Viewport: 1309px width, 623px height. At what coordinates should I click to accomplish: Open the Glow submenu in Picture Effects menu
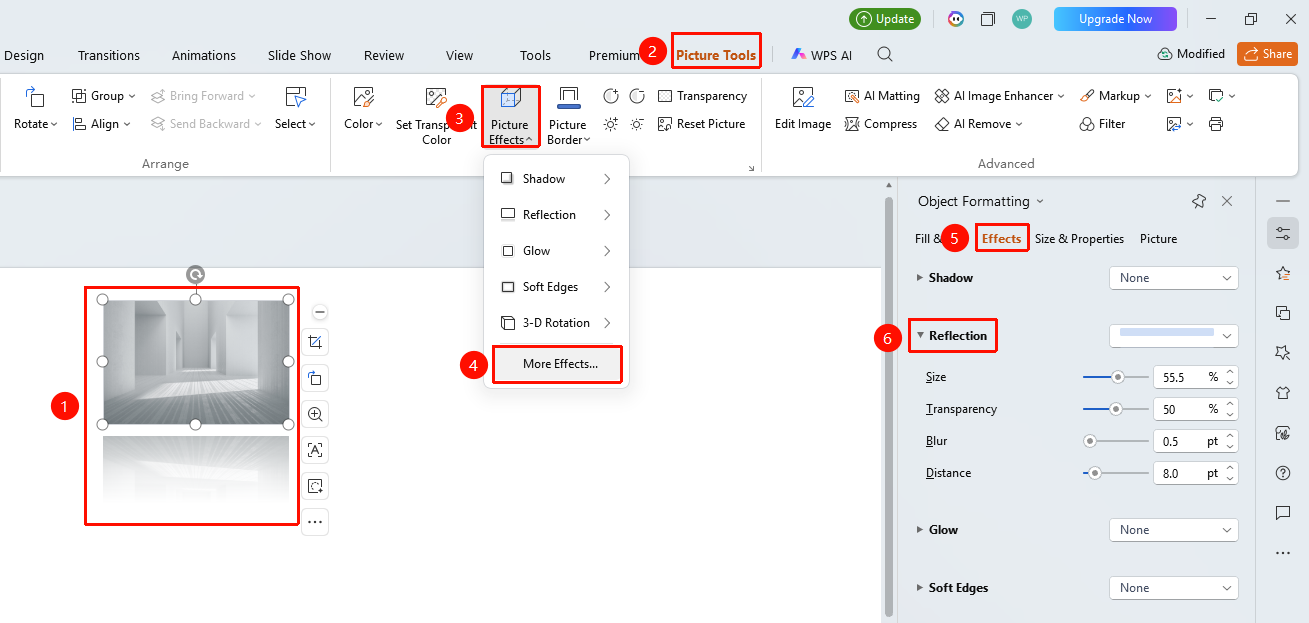pos(556,251)
